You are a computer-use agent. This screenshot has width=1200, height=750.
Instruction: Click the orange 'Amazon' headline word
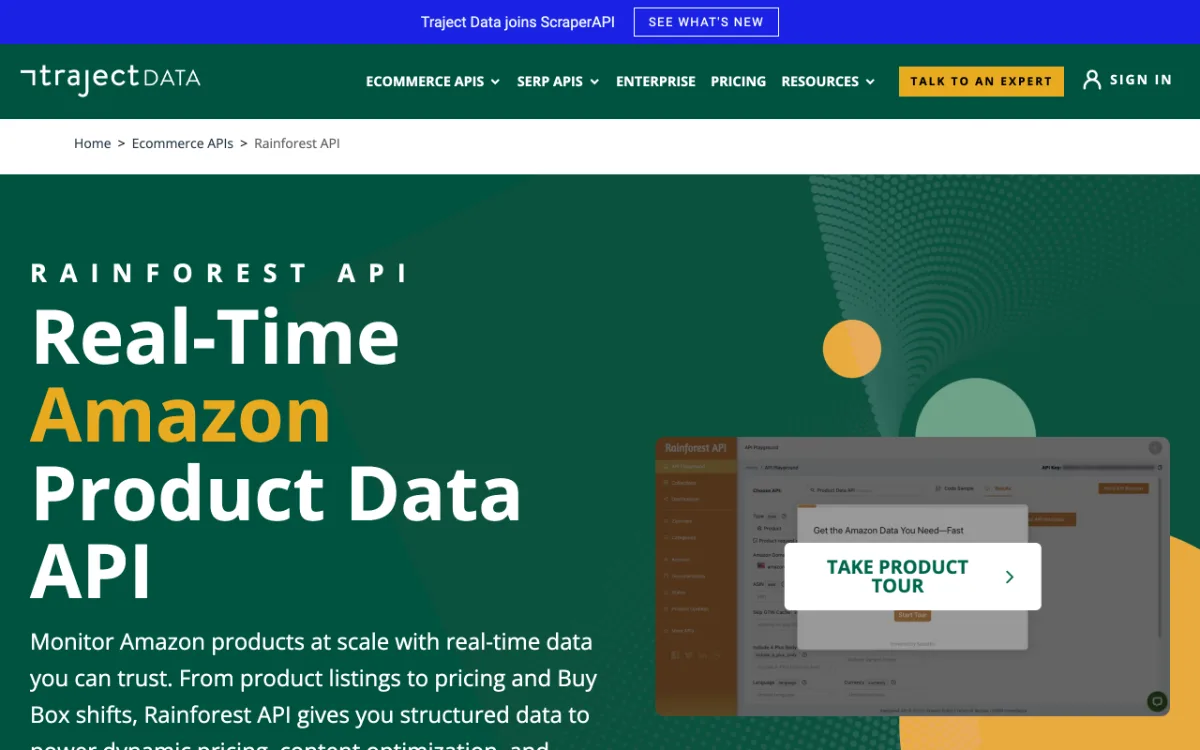tap(181, 414)
